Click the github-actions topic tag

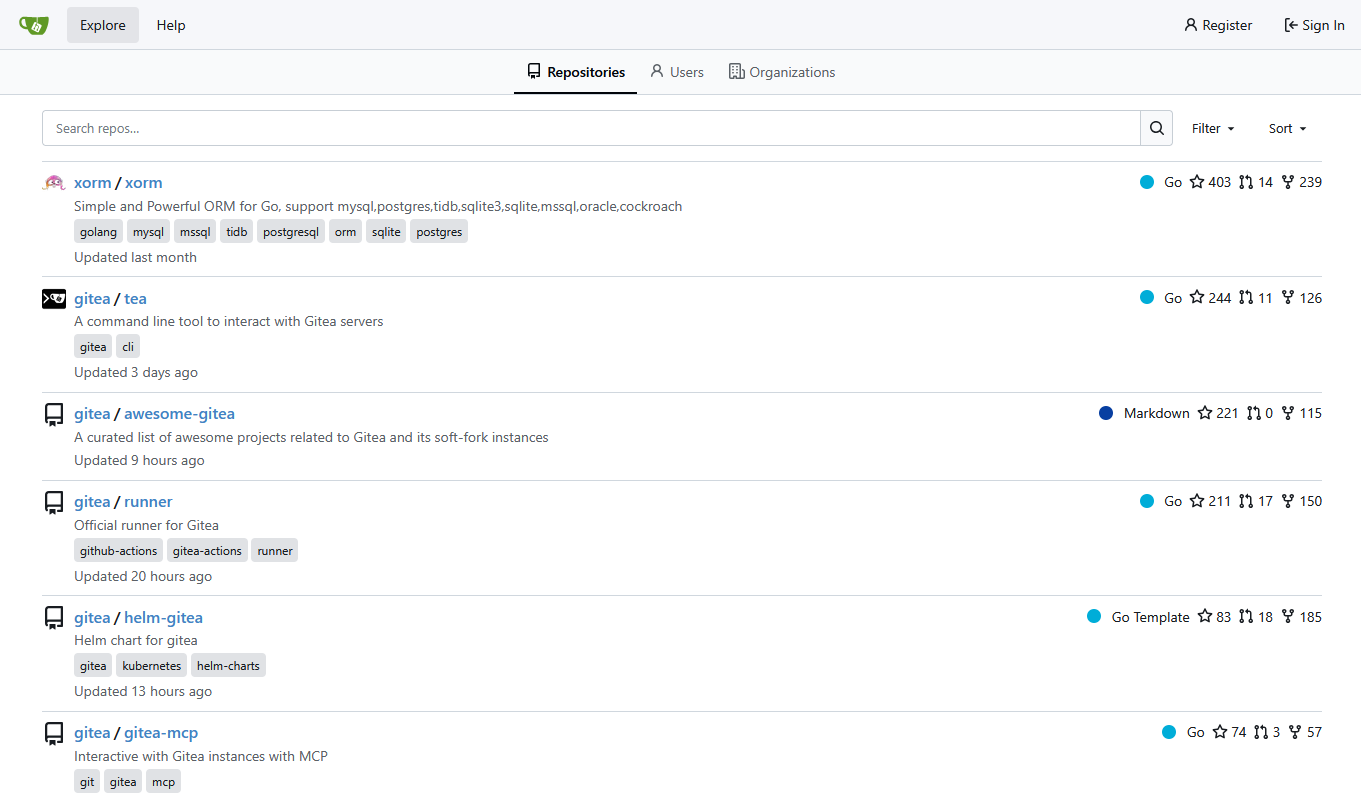coord(119,551)
